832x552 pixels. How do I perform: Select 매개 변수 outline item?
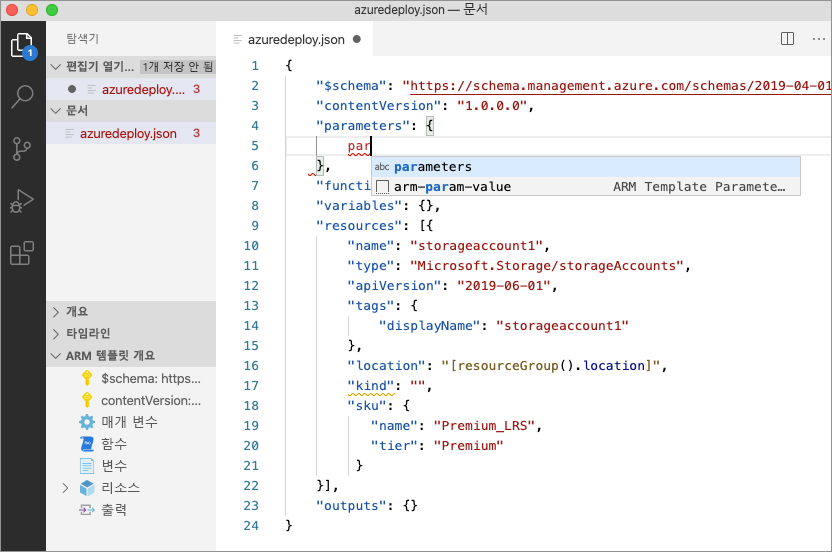point(129,422)
